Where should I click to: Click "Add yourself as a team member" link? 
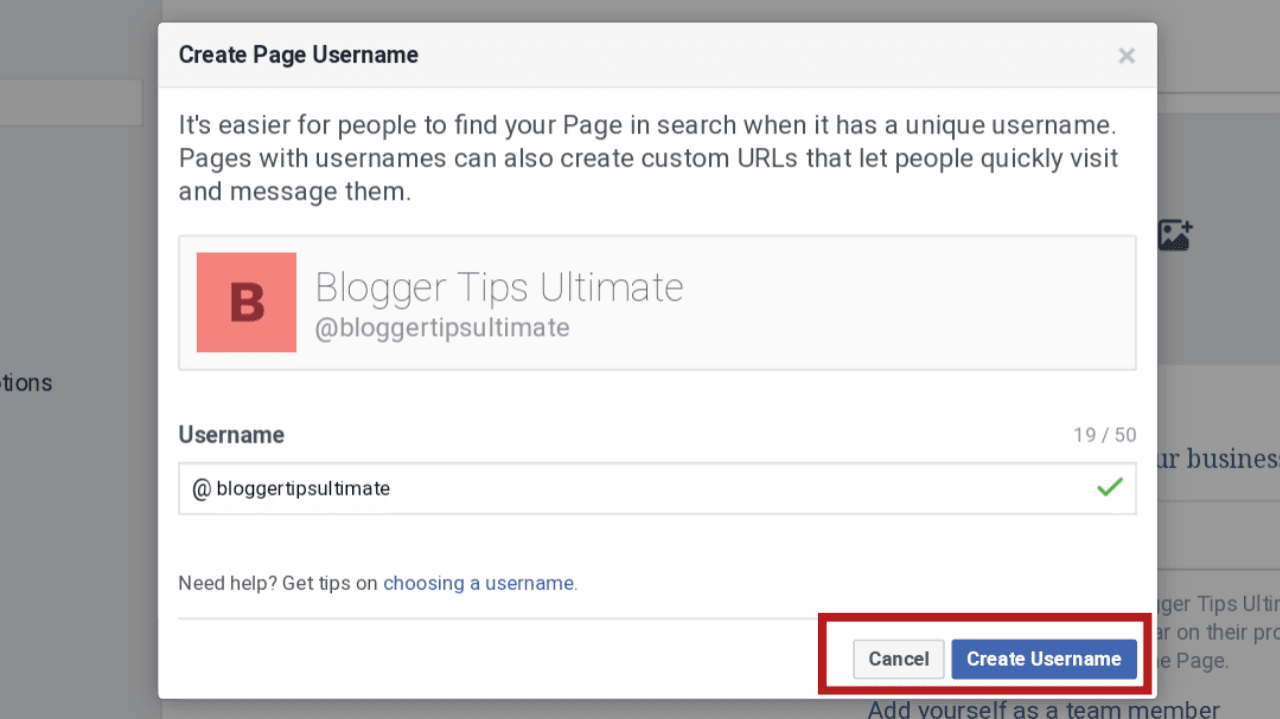click(1043, 710)
